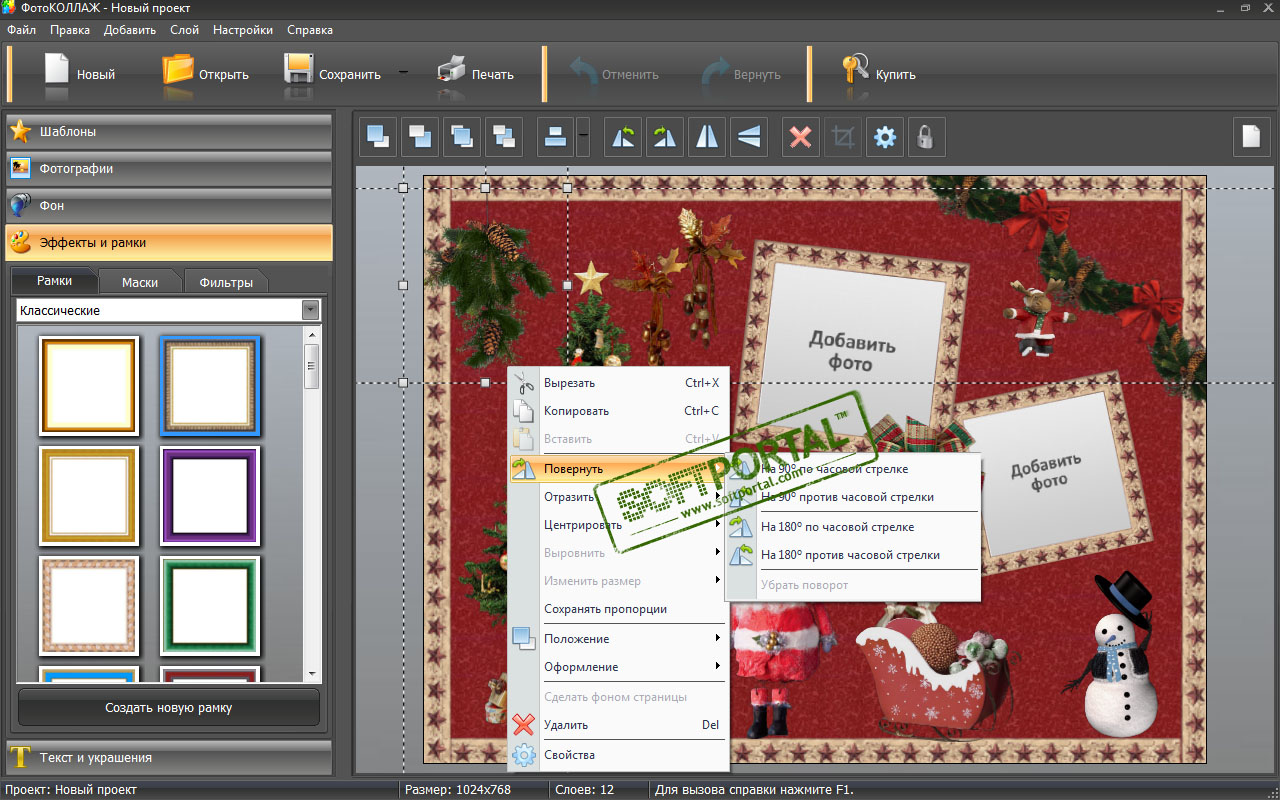Viewport: 1280px width, 800px height.
Task: Select the orange wooden frame thumbnail
Action: (x=89, y=386)
